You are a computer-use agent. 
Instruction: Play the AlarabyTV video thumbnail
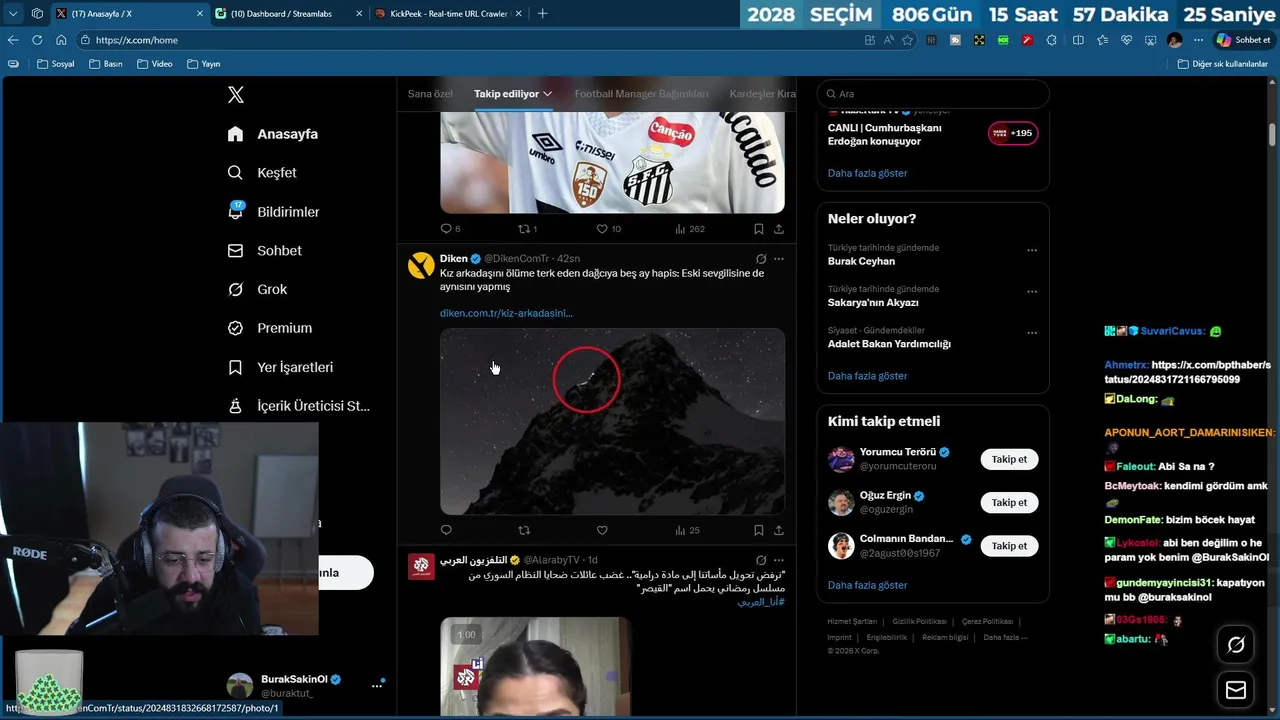pos(535,666)
